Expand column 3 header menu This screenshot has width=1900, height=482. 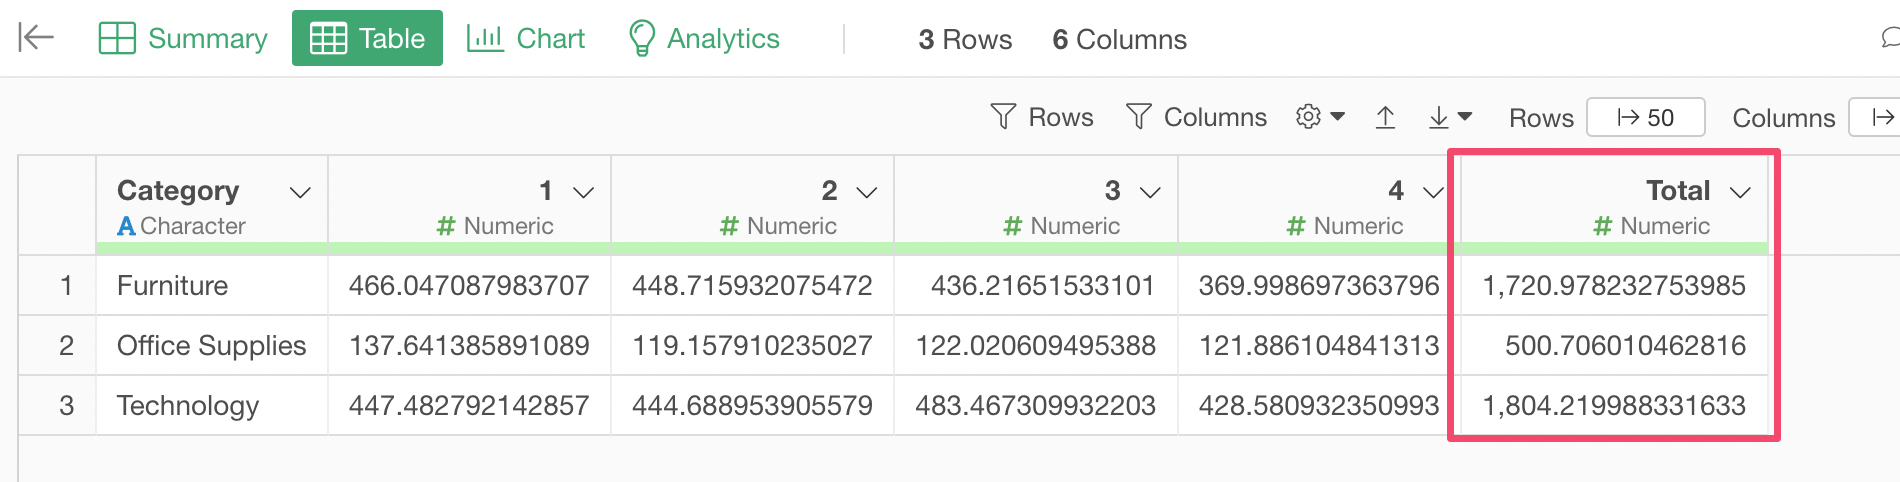coord(1150,192)
